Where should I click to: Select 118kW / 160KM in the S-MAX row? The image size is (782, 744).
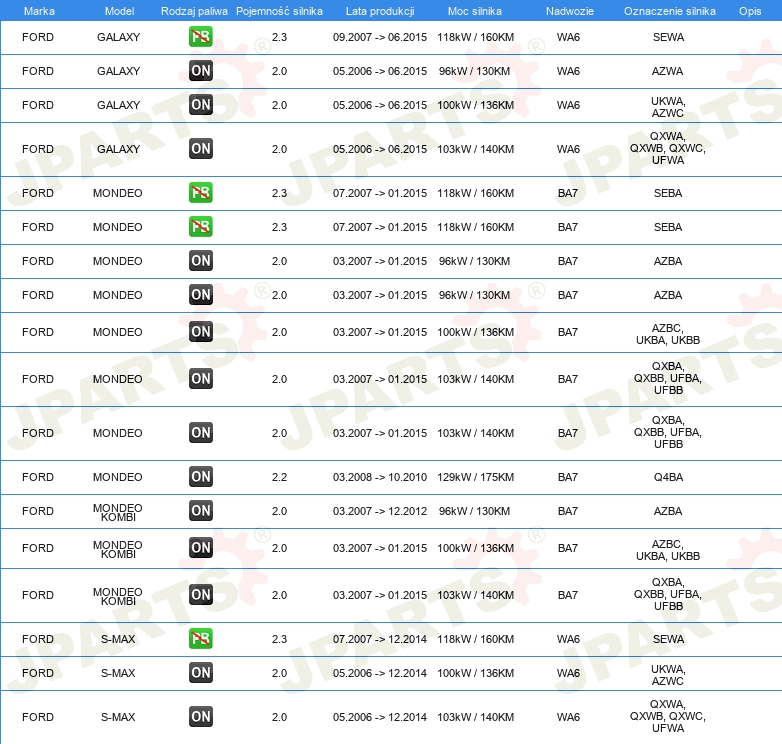point(475,639)
